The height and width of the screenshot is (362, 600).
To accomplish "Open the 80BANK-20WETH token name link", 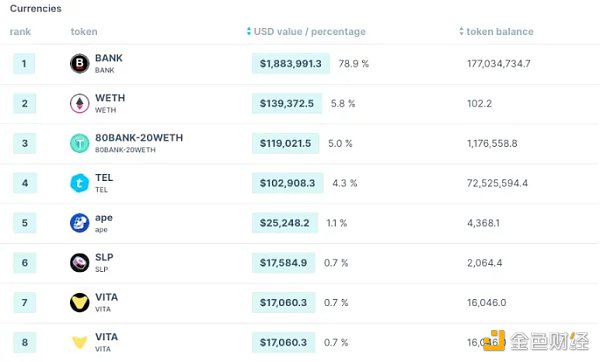I will (x=139, y=138).
